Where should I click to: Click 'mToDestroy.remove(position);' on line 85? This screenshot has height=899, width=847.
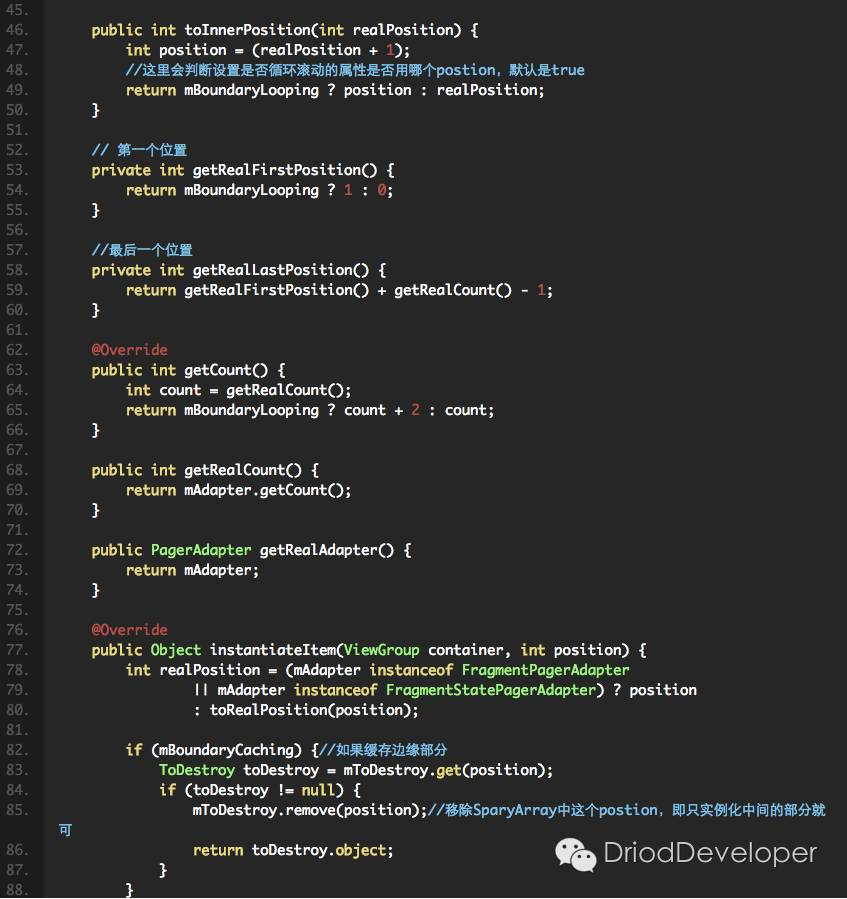point(310,811)
